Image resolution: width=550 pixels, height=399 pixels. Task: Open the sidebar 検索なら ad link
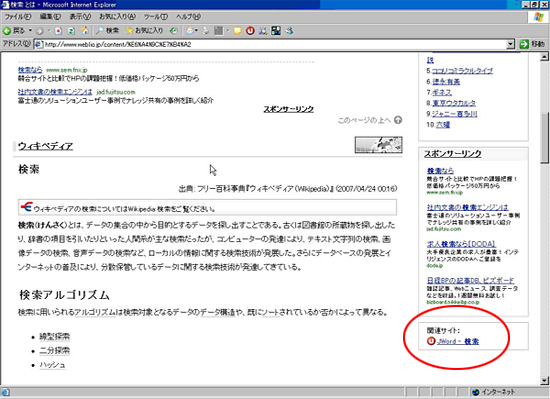click(x=440, y=171)
